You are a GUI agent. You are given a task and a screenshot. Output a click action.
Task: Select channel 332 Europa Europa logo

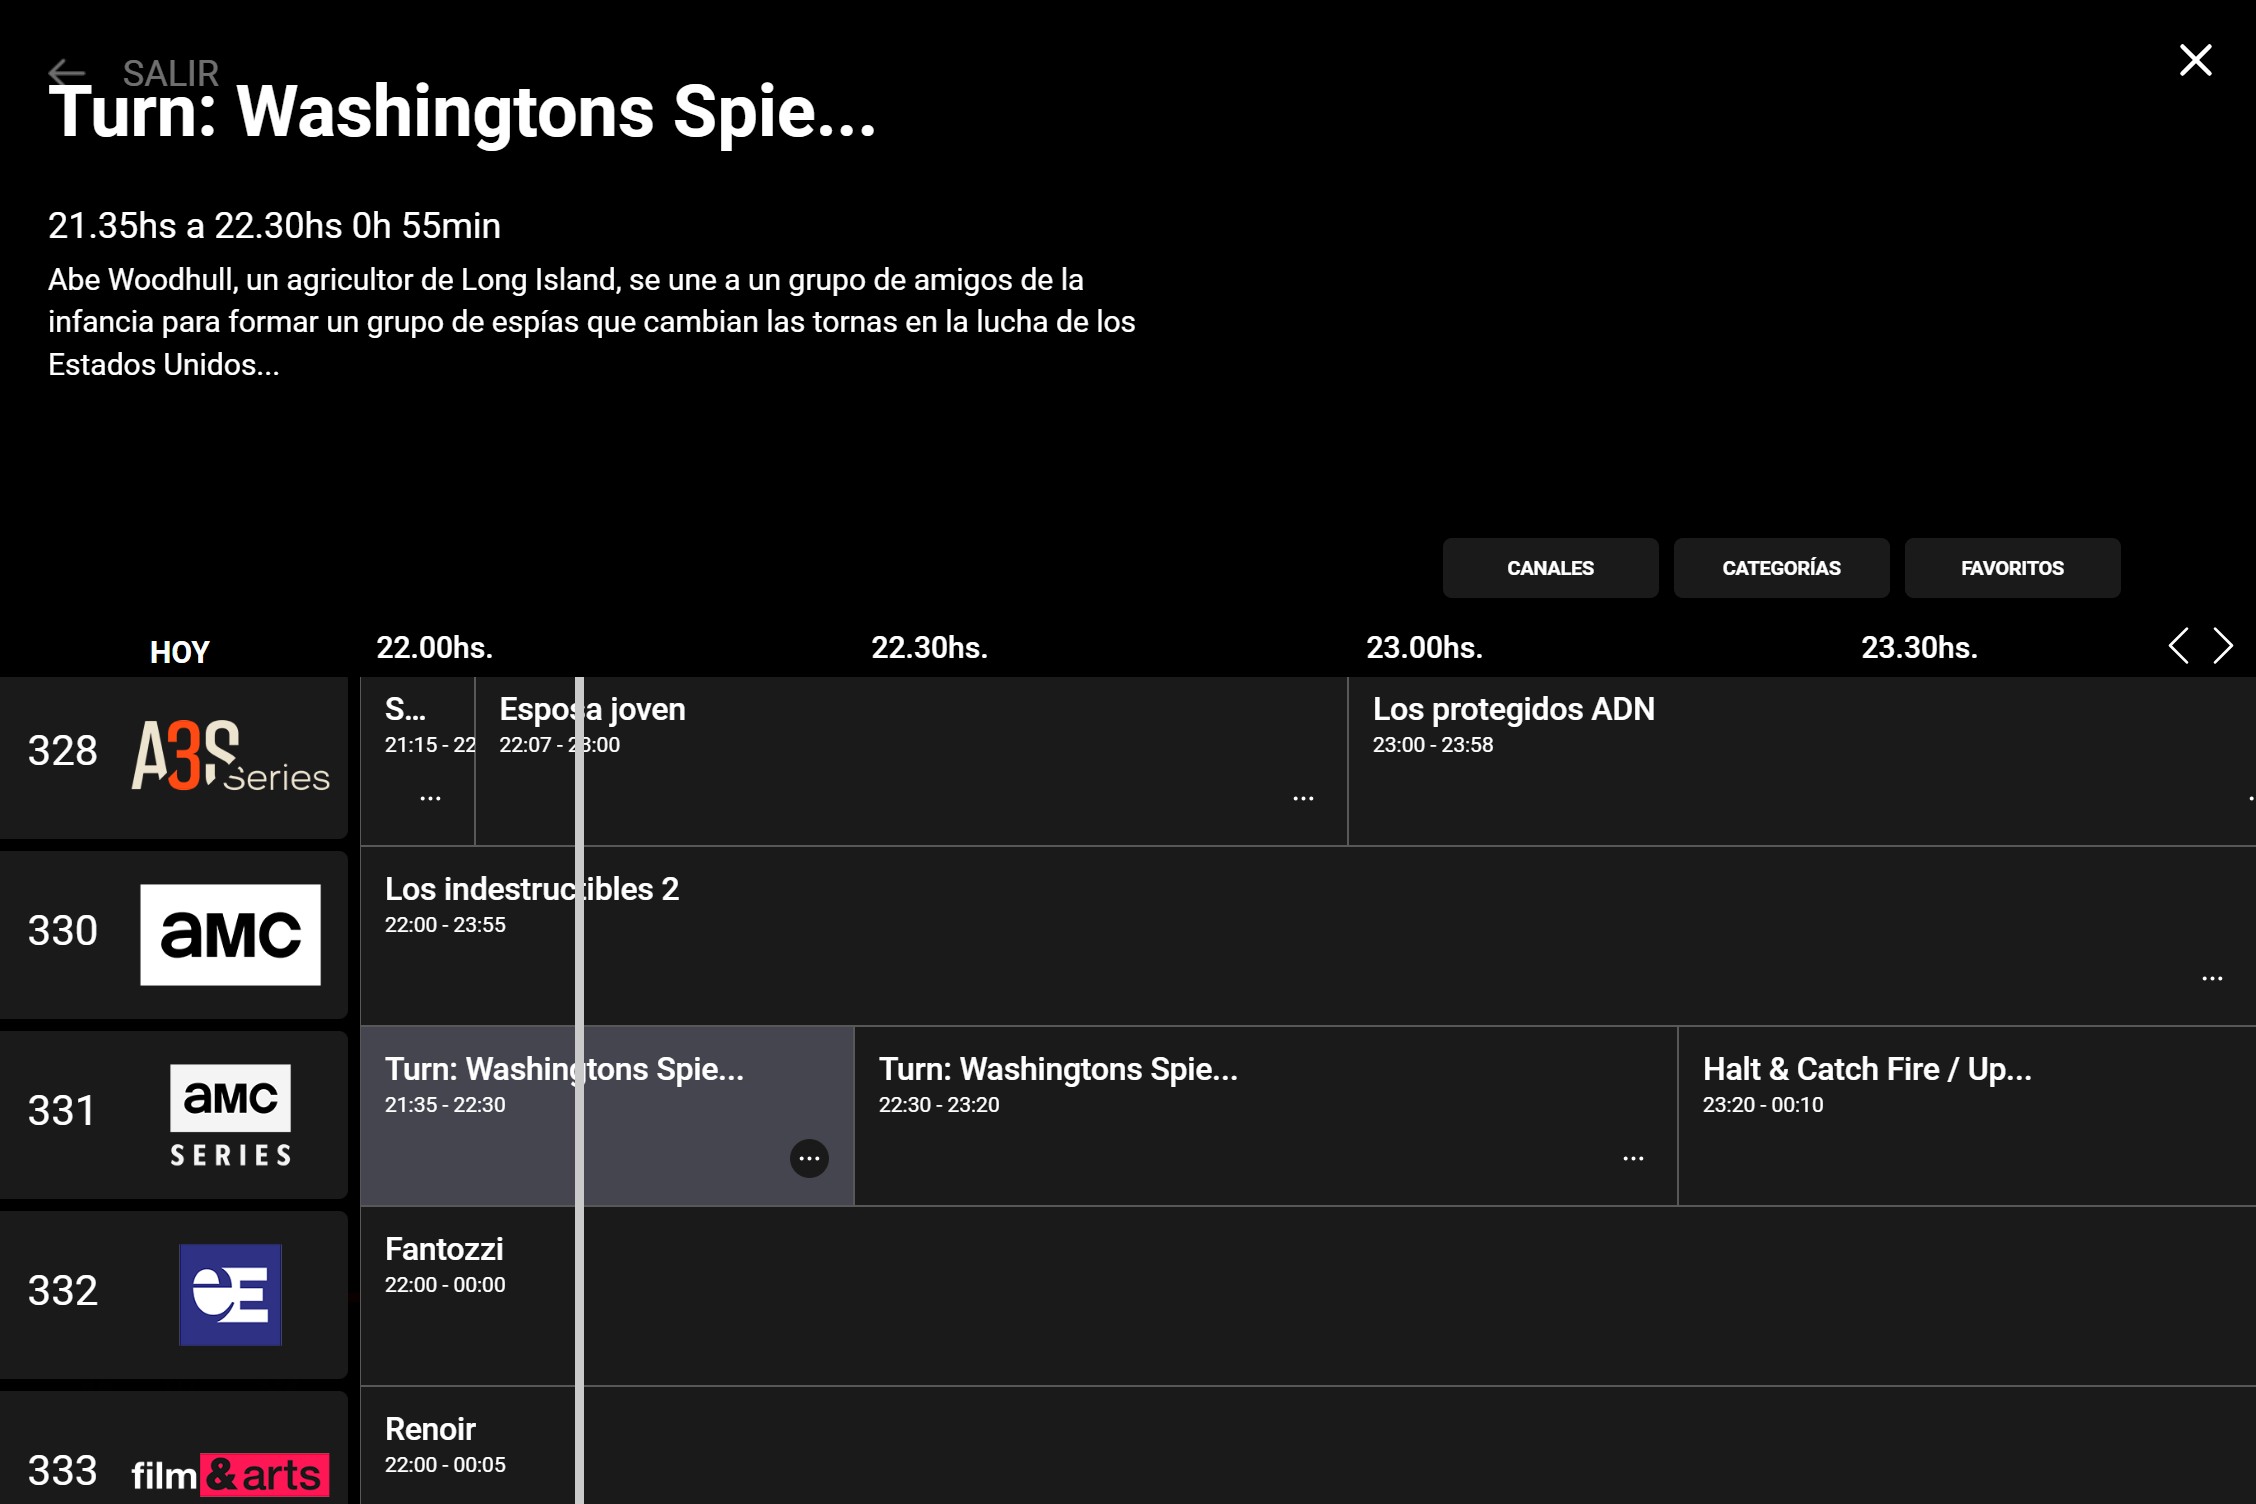tap(230, 1294)
